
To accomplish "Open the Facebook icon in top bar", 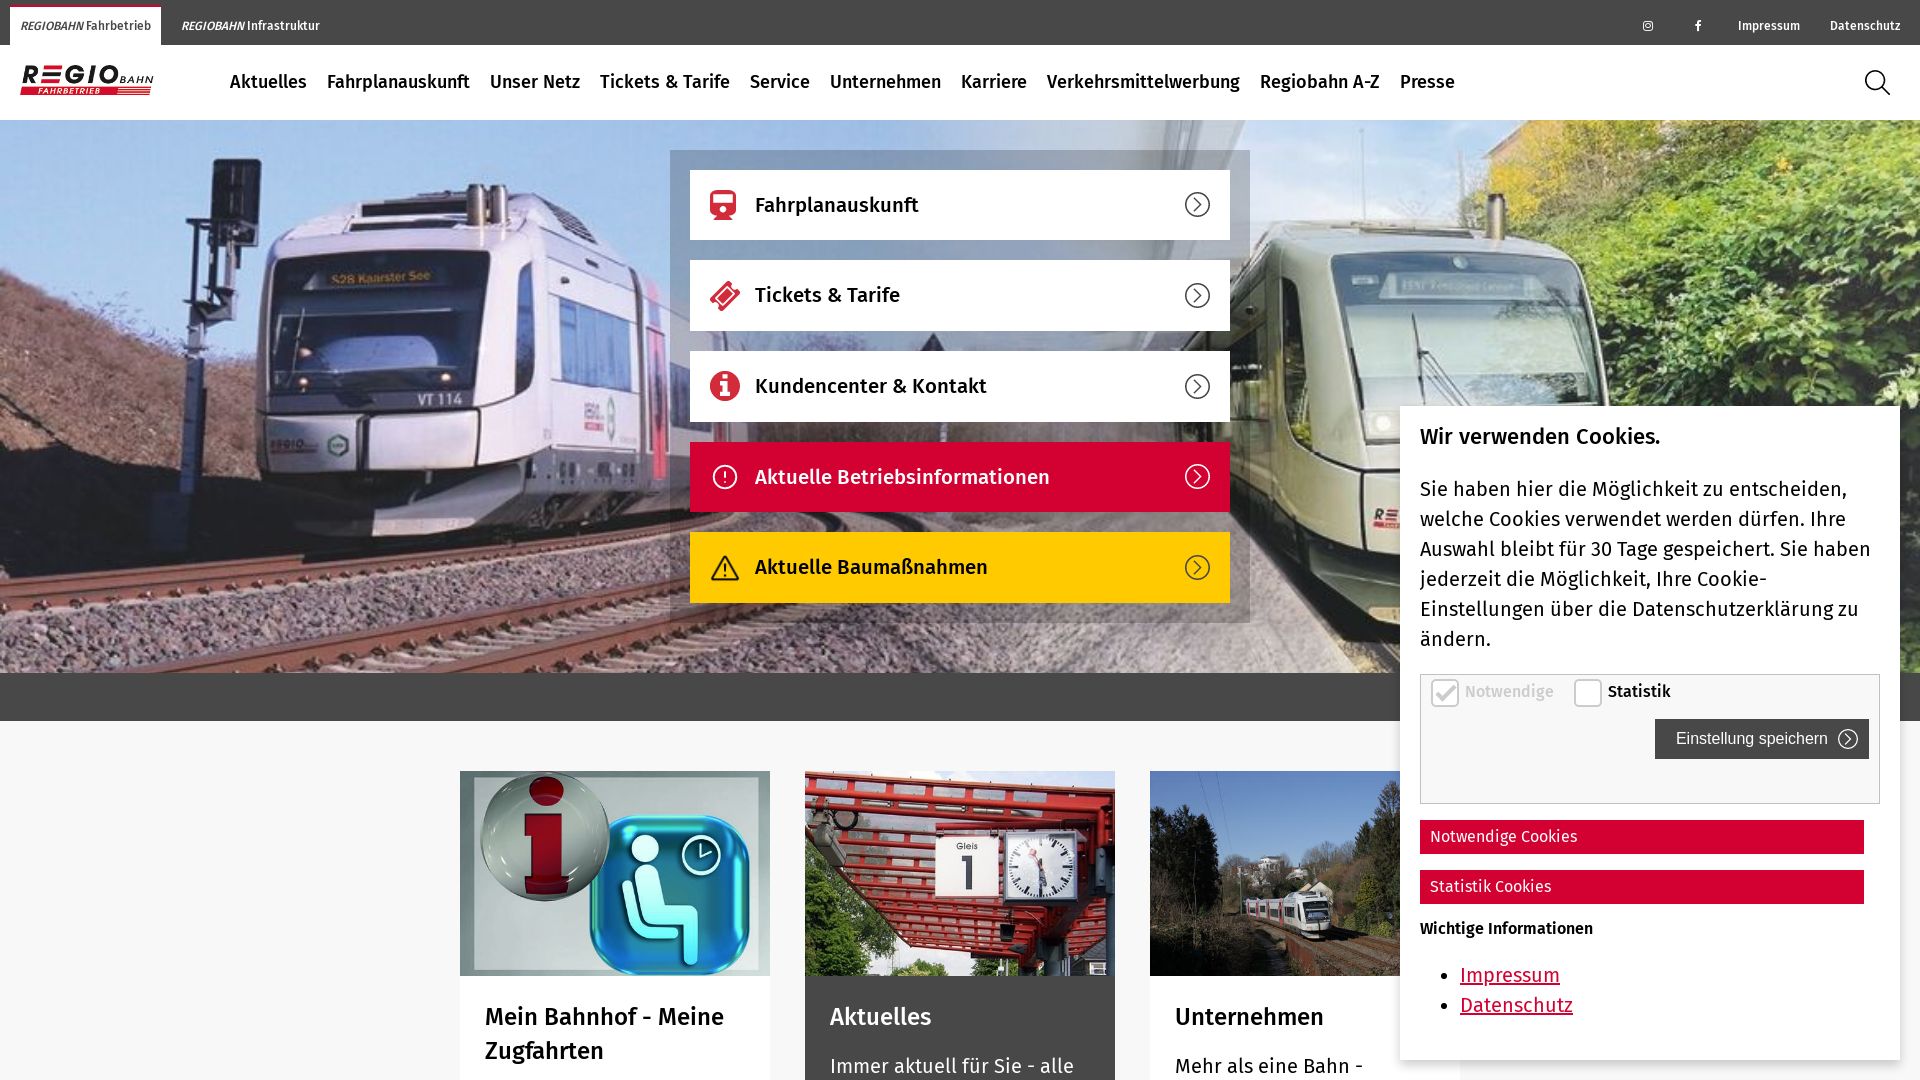I will (x=1698, y=26).
